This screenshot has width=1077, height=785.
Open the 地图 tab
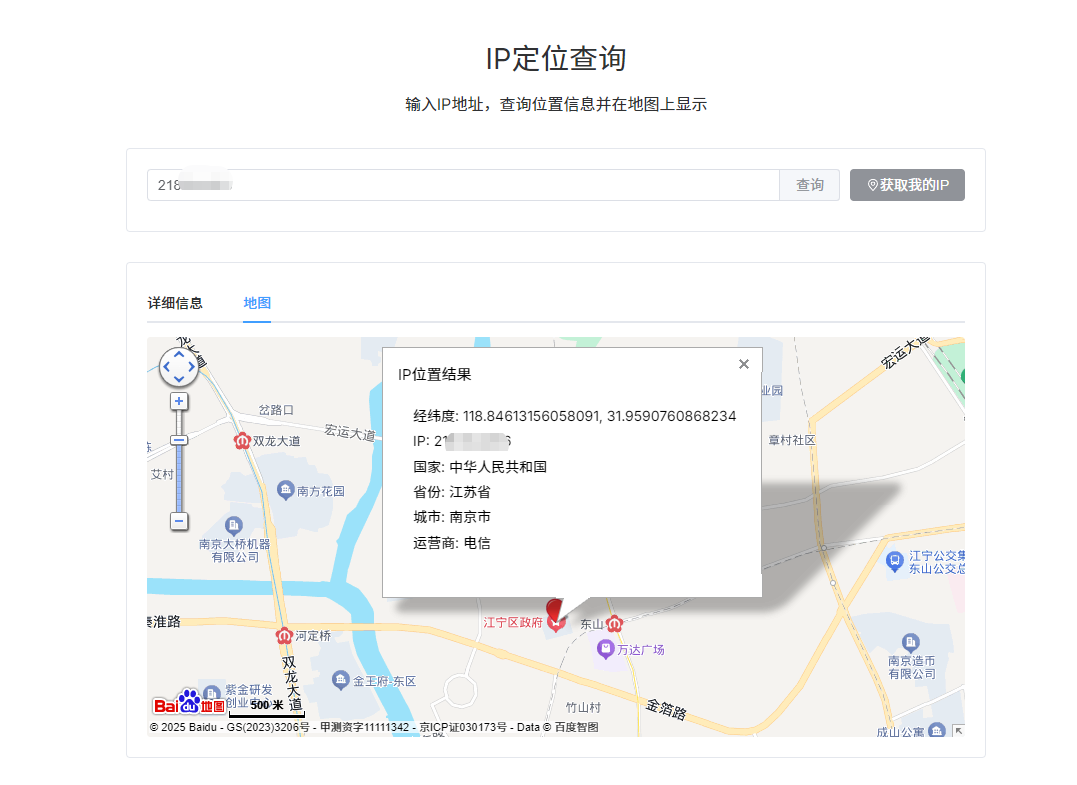coord(257,303)
